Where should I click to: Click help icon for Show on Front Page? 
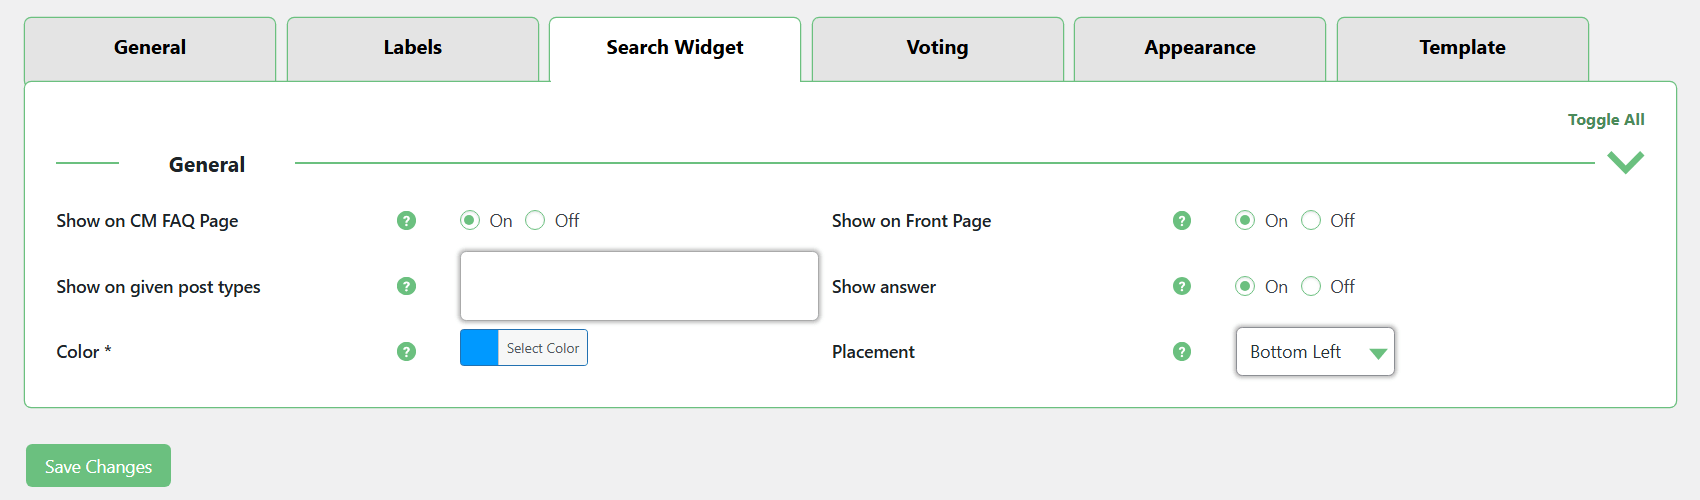tap(1182, 221)
